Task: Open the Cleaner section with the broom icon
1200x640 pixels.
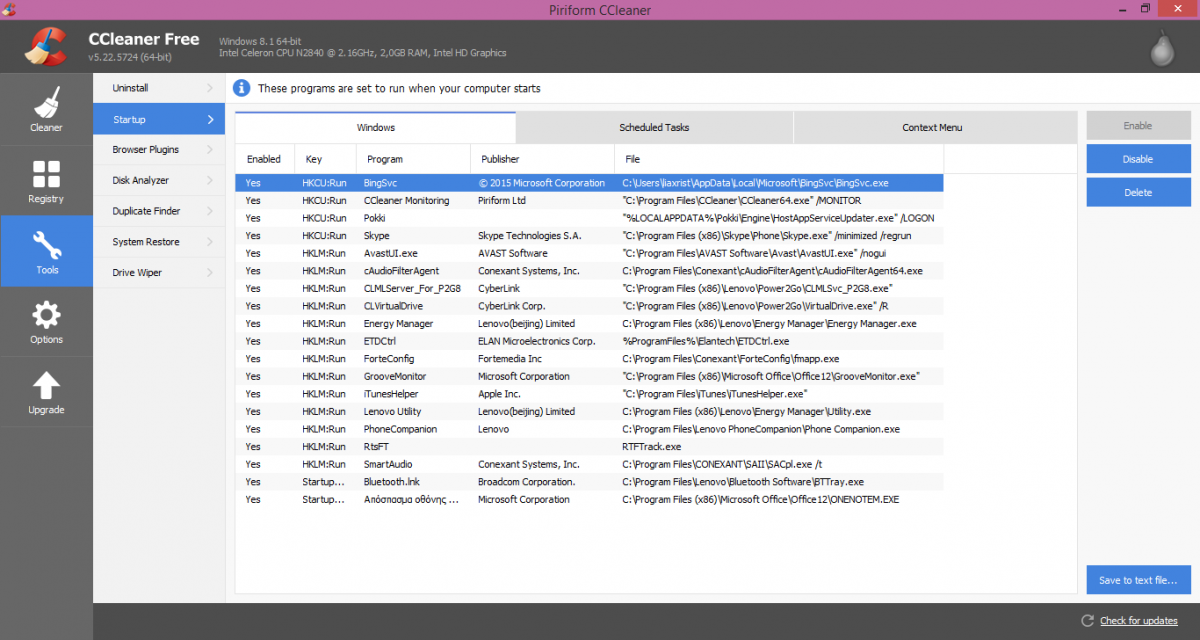Action: (46, 109)
